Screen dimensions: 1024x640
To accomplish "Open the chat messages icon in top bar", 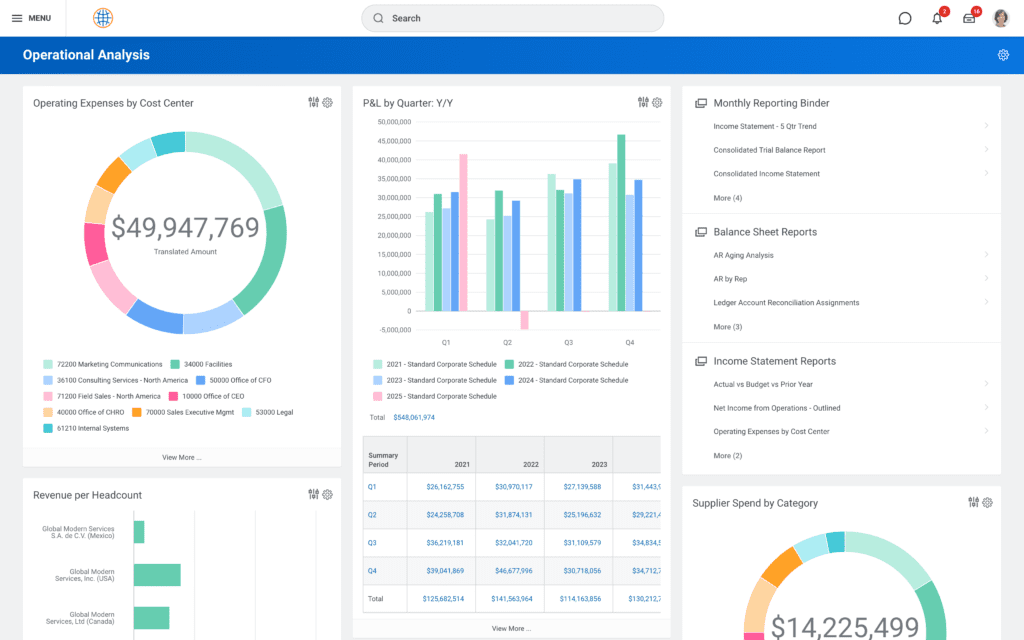I will (904, 18).
